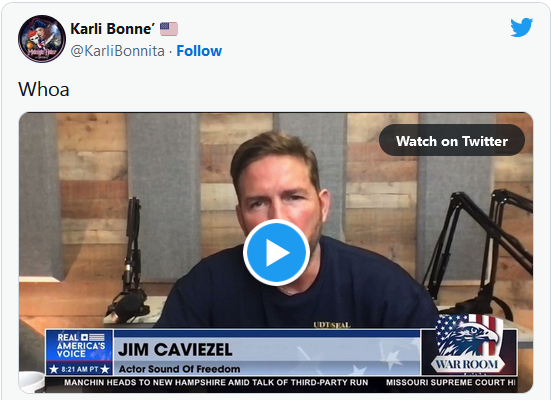Click the microphone on the left desk
Viewport: 551px width, 400px height.
click(x=128, y=302)
